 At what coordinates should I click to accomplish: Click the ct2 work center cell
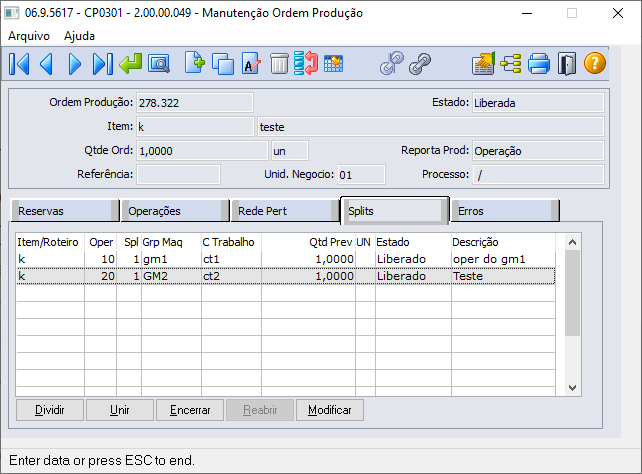pos(231,276)
